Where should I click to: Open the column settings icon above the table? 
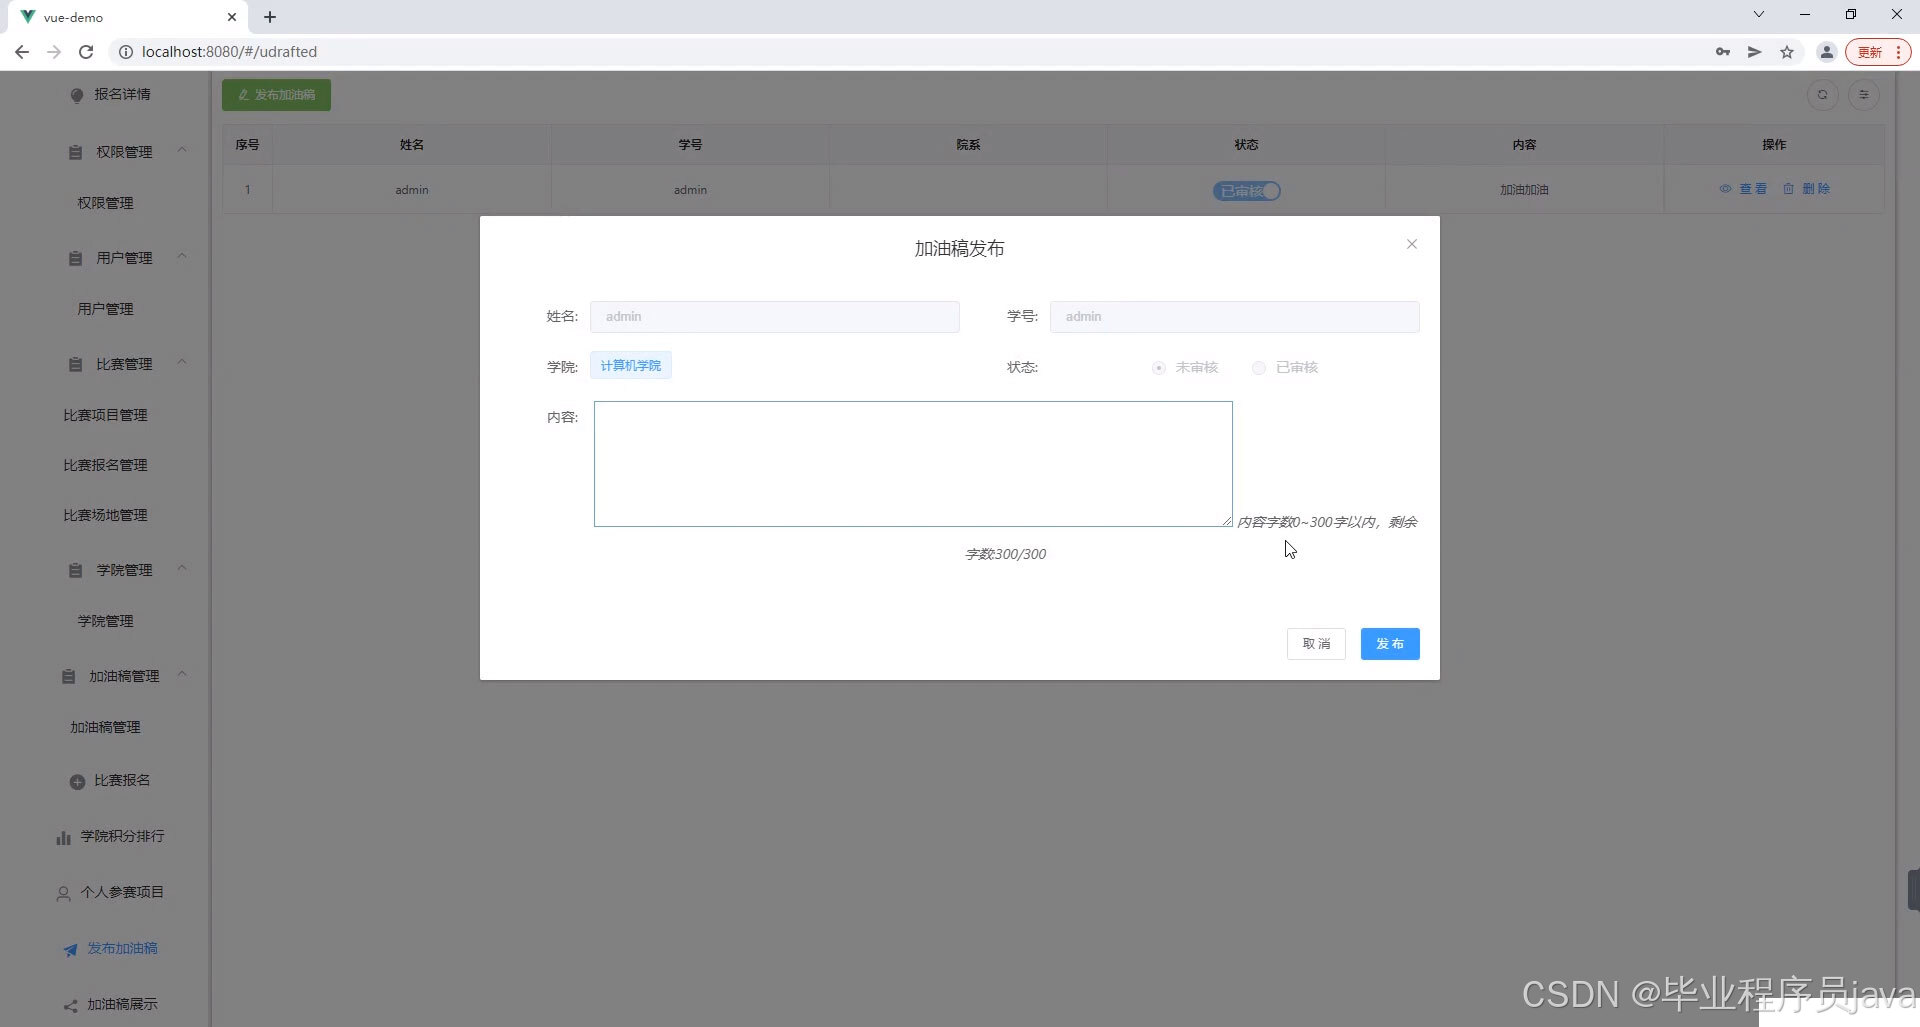tap(1864, 95)
